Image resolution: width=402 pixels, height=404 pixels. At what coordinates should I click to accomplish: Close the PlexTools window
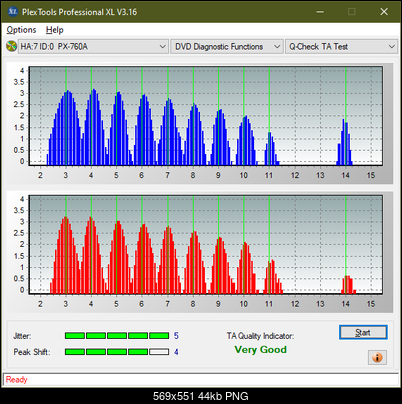coord(384,12)
